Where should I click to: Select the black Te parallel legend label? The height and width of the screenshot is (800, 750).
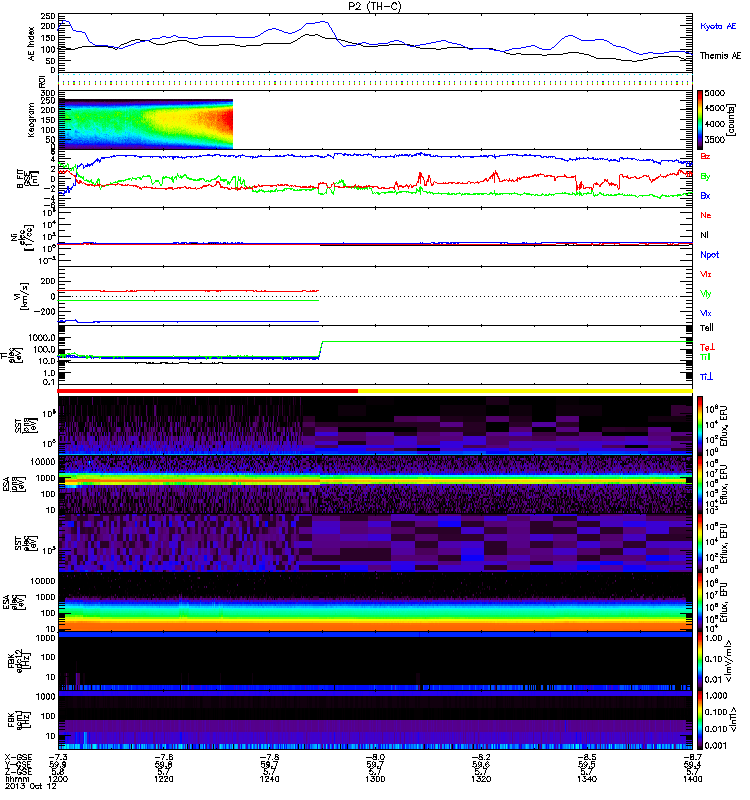coord(706,328)
